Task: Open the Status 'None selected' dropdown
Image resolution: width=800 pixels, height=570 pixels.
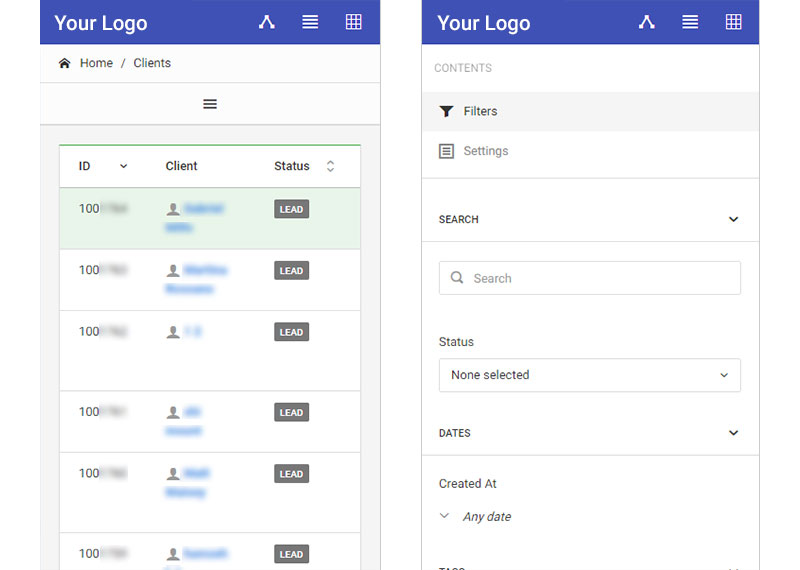Action: [x=589, y=375]
